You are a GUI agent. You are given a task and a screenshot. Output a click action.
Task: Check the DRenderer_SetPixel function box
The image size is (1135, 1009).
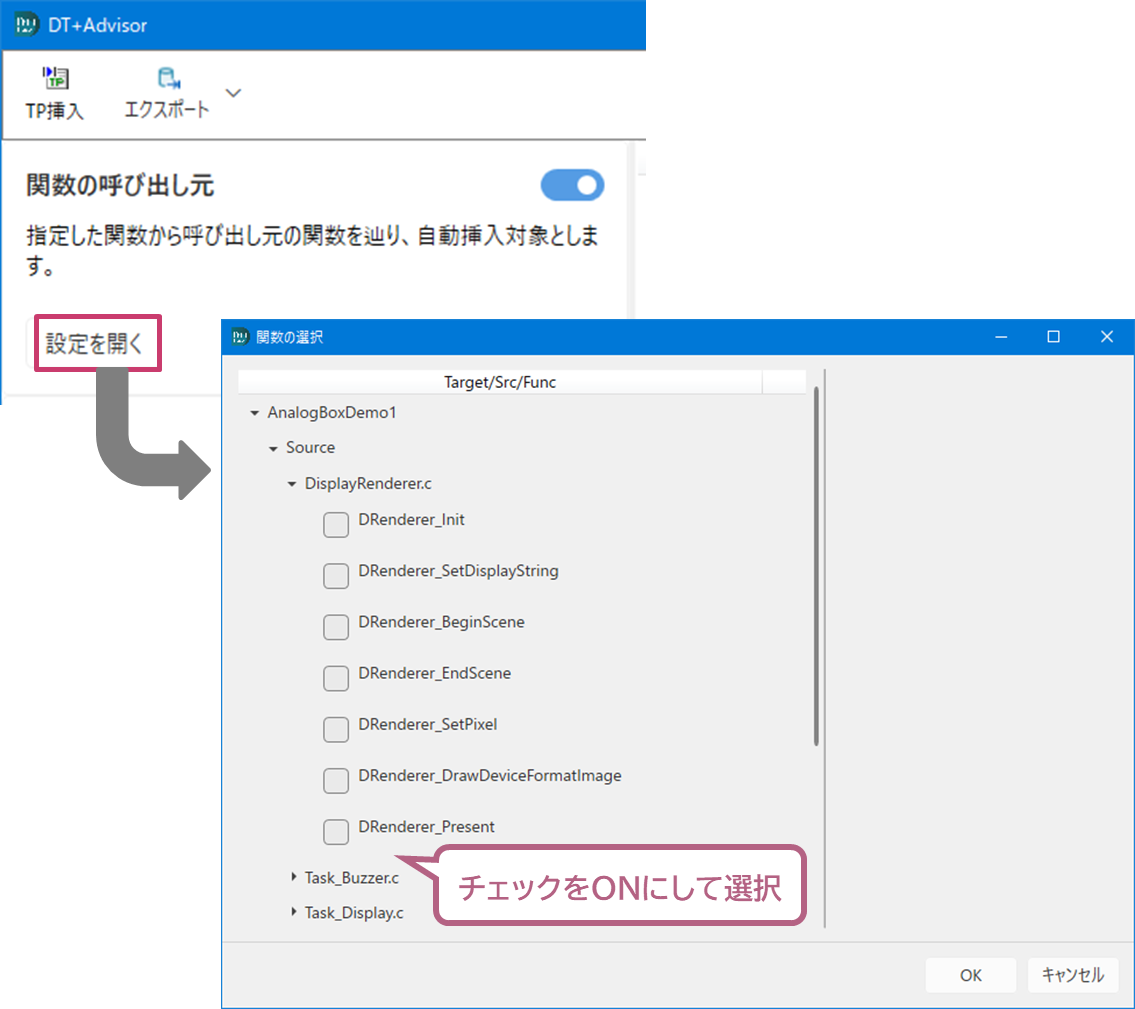point(336,728)
